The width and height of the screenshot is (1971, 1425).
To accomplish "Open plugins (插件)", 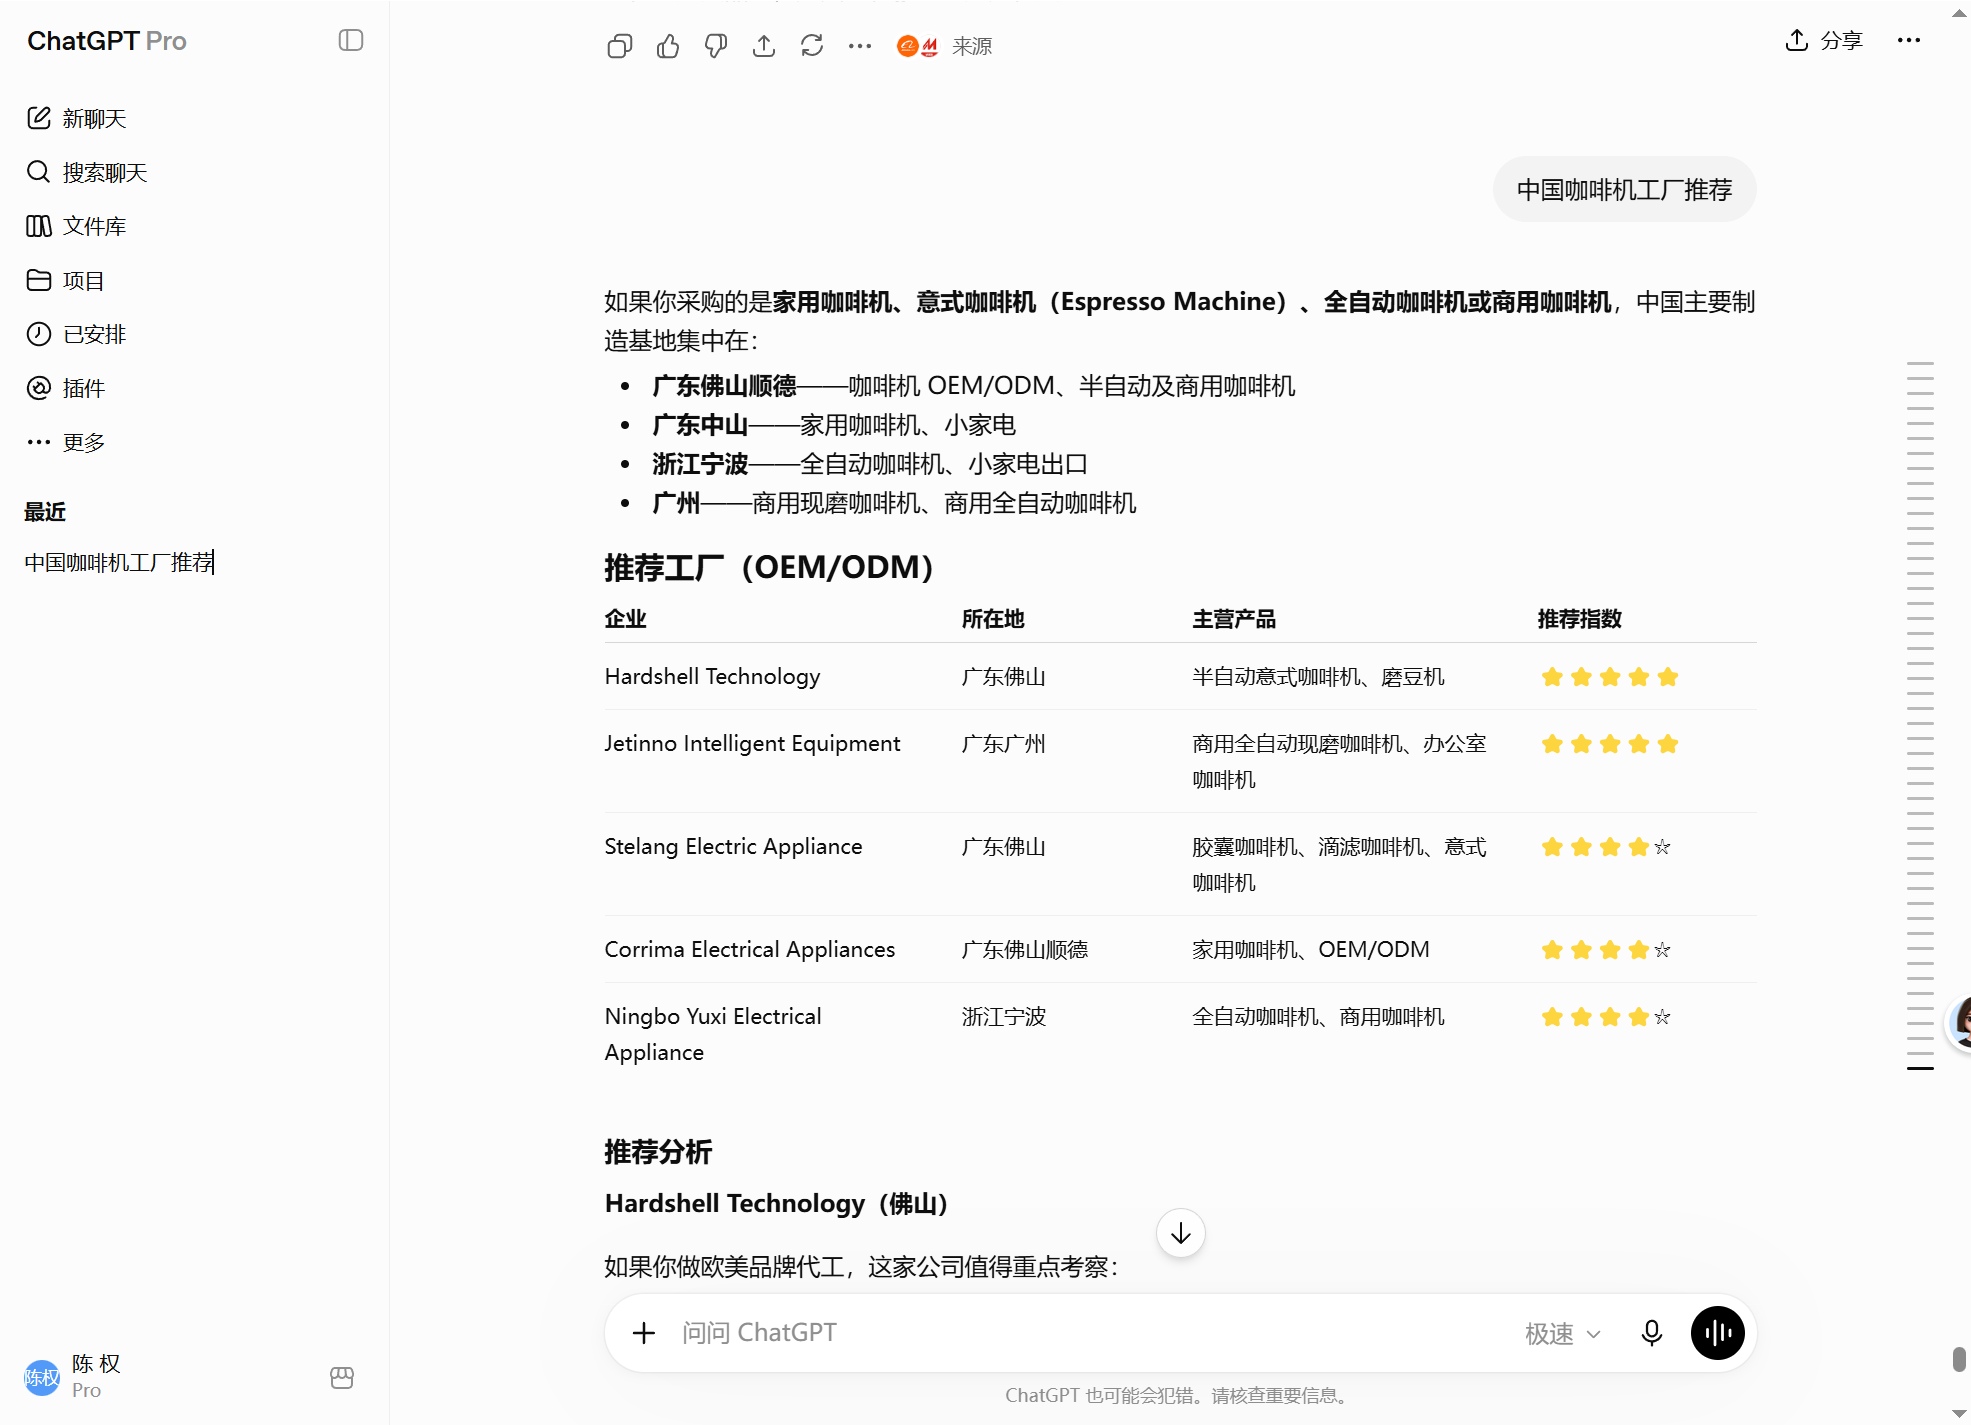I will coord(66,388).
